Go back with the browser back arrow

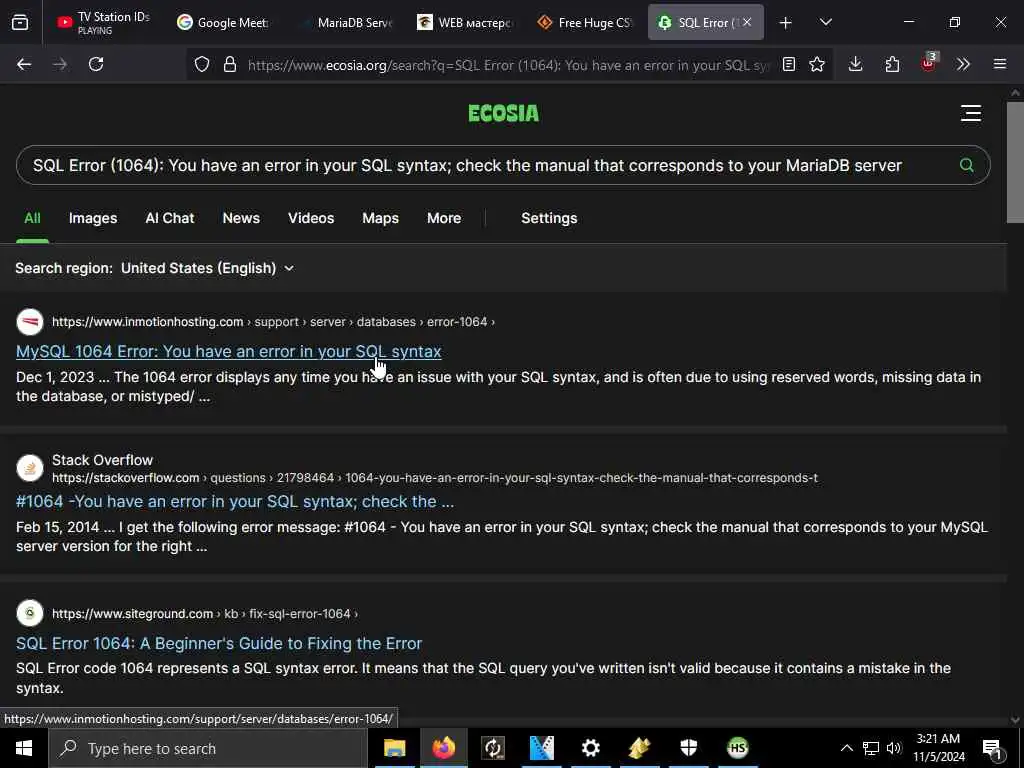pyautogui.click(x=24, y=64)
